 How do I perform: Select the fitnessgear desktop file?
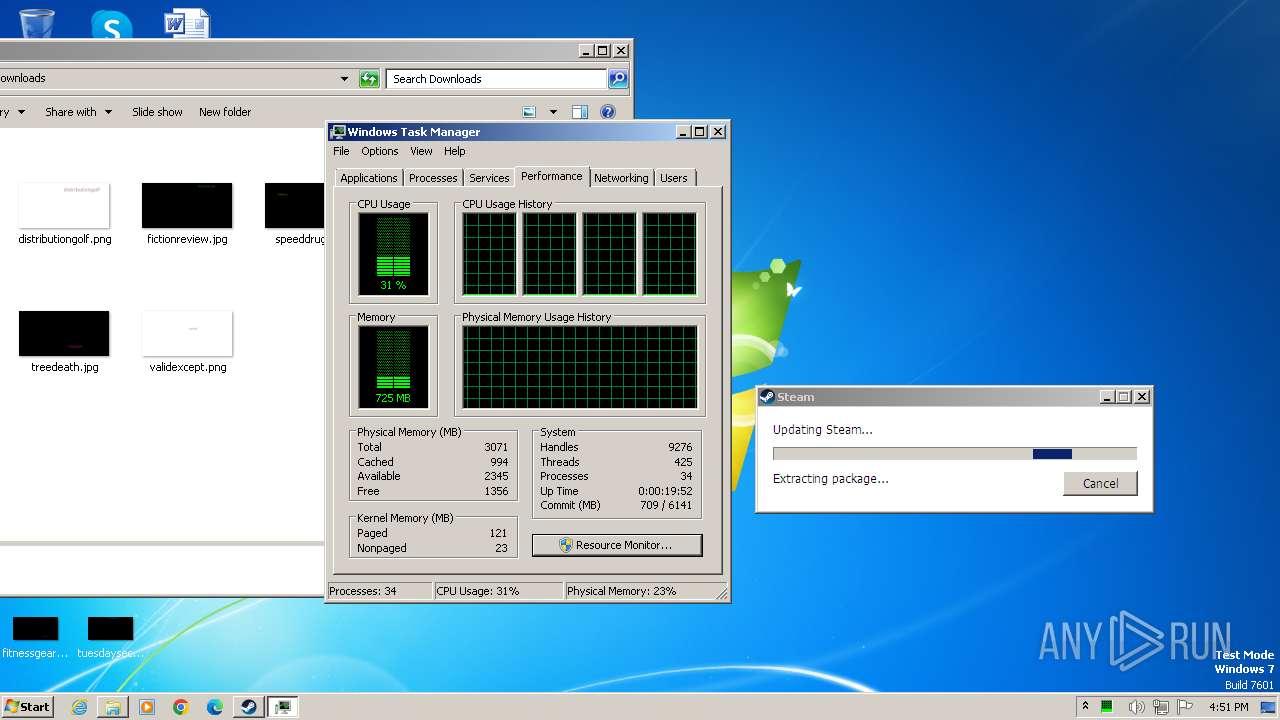35,637
